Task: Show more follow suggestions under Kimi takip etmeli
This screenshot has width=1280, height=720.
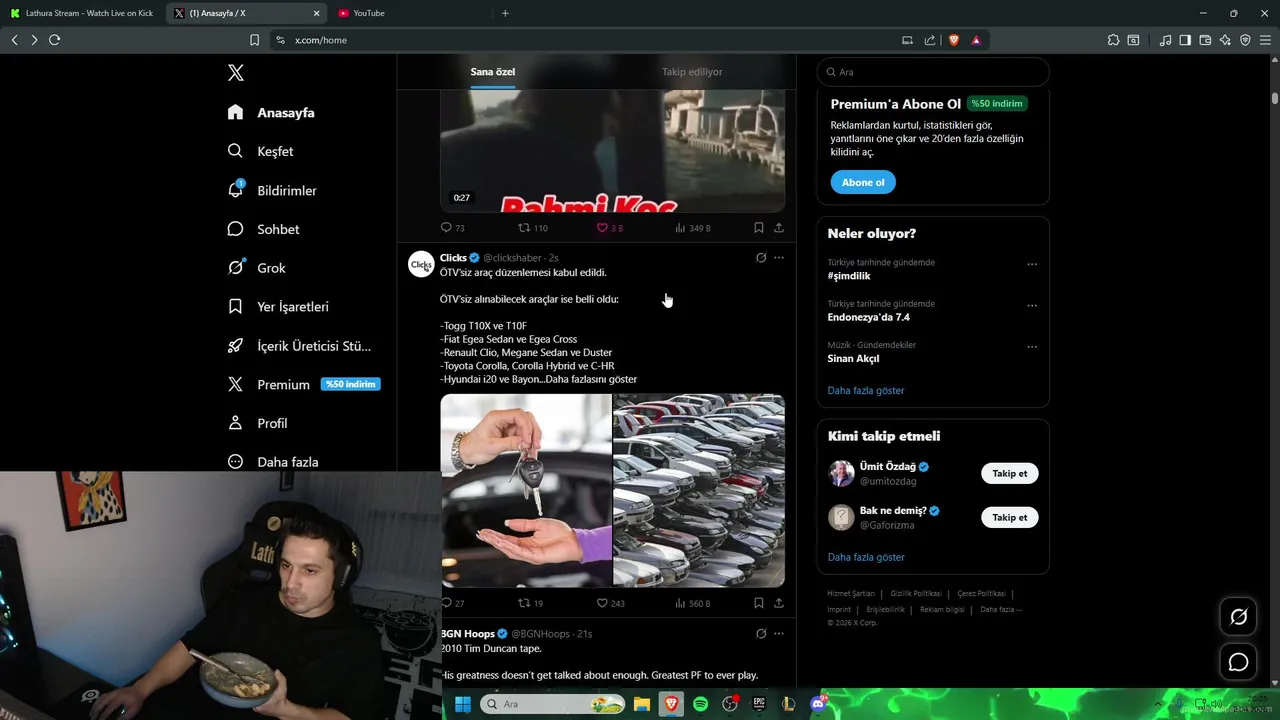Action: click(866, 557)
